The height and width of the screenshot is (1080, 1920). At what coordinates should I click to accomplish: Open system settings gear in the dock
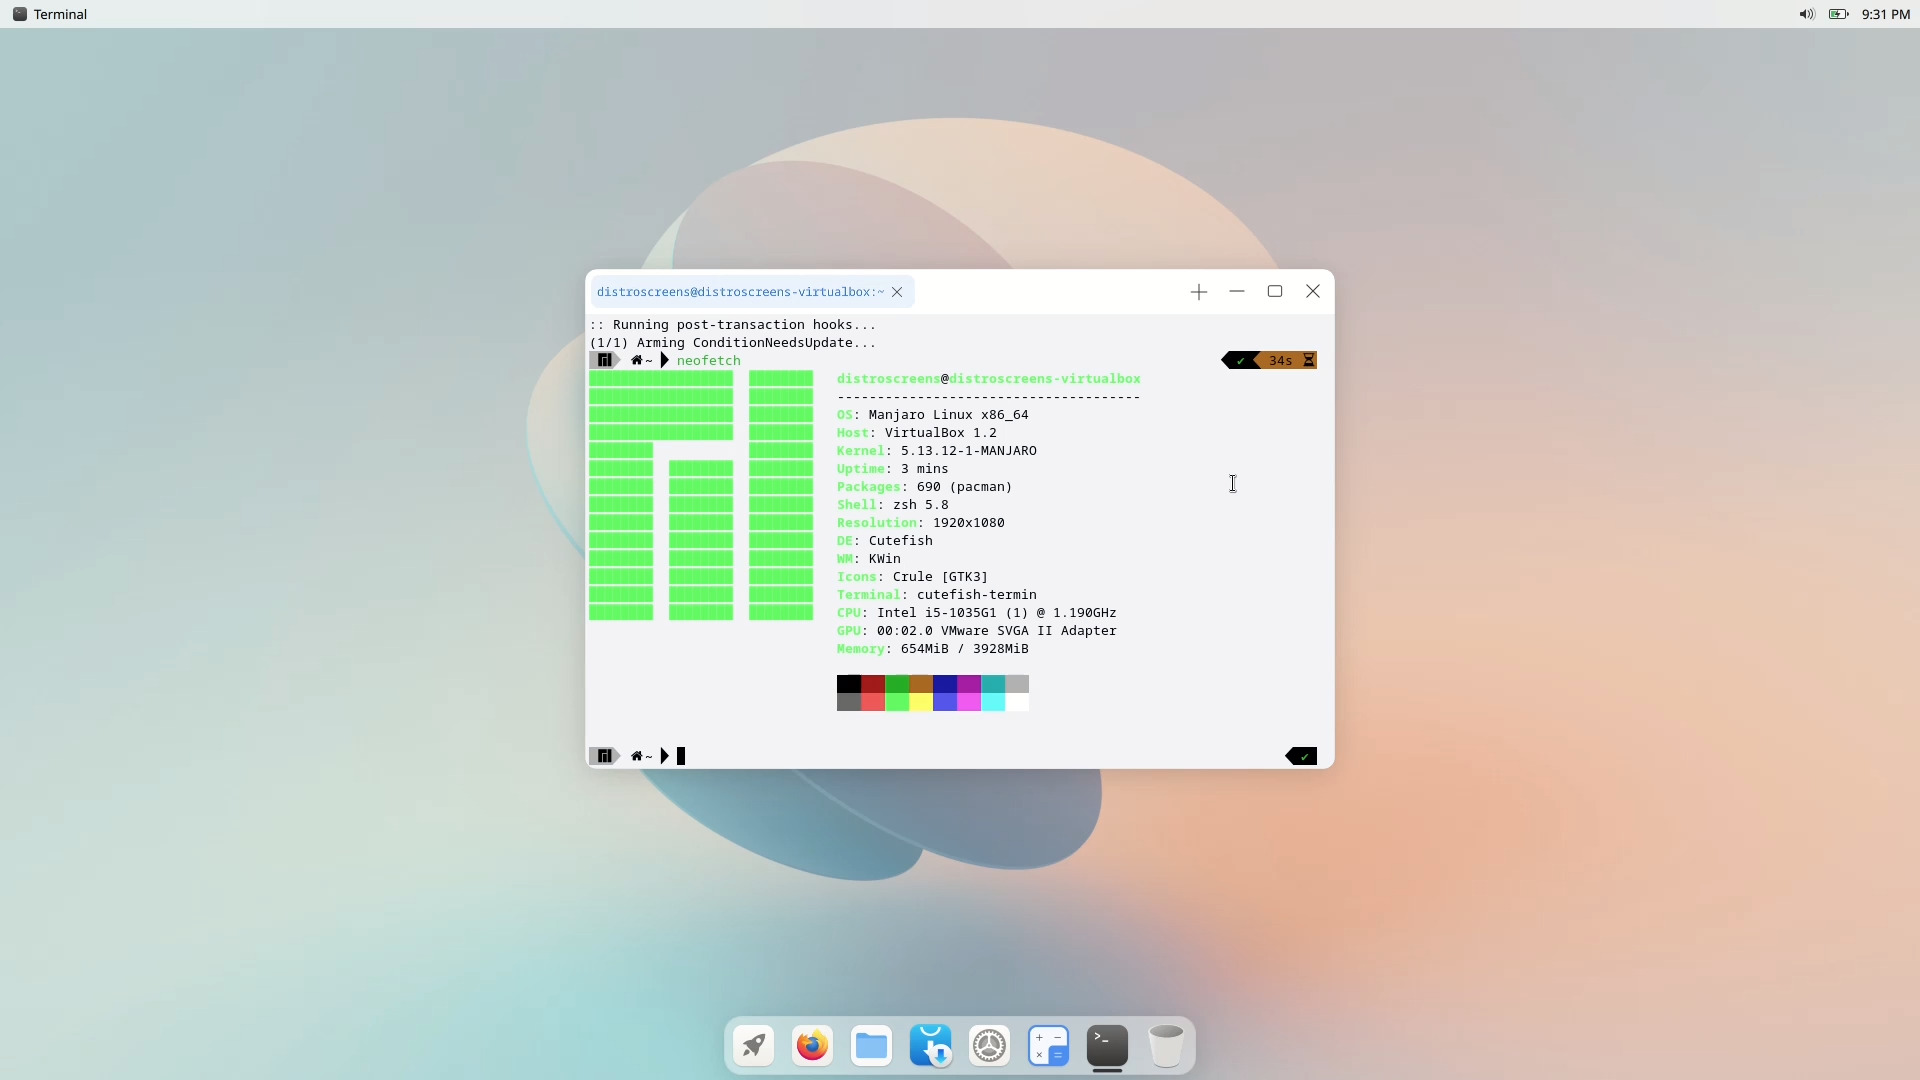(989, 1046)
